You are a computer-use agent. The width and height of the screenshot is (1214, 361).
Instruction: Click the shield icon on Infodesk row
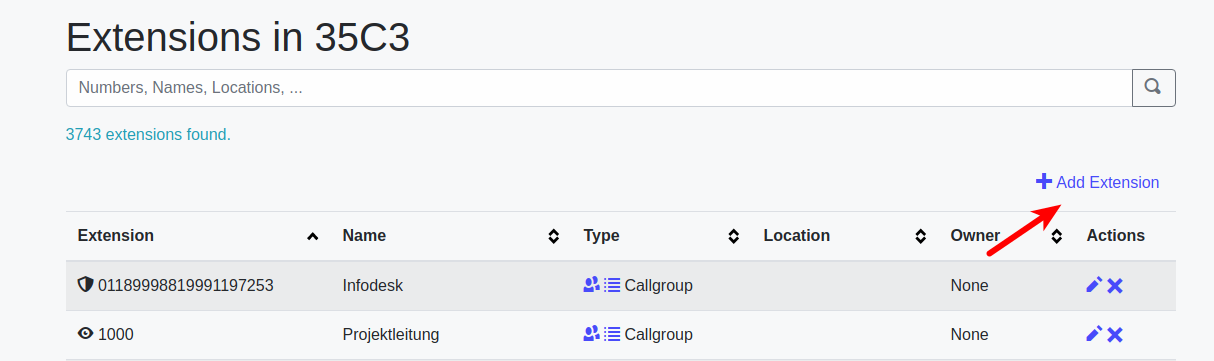[85, 285]
